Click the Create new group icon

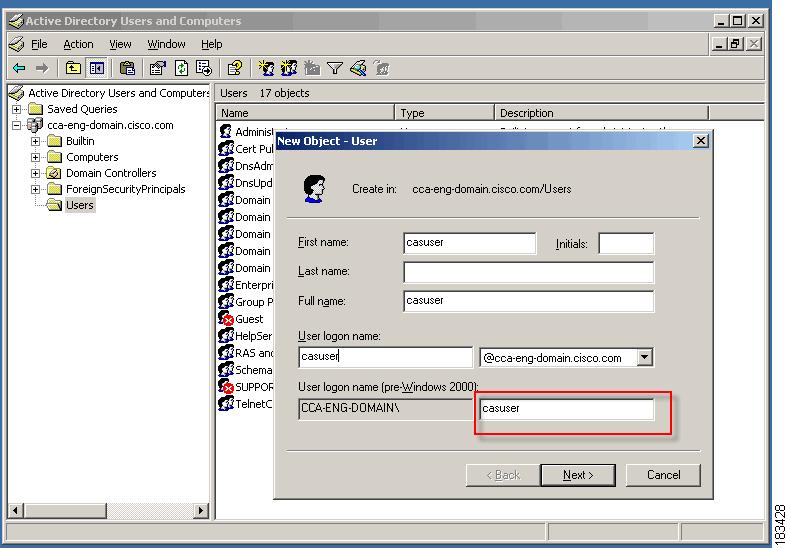coord(289,68)
